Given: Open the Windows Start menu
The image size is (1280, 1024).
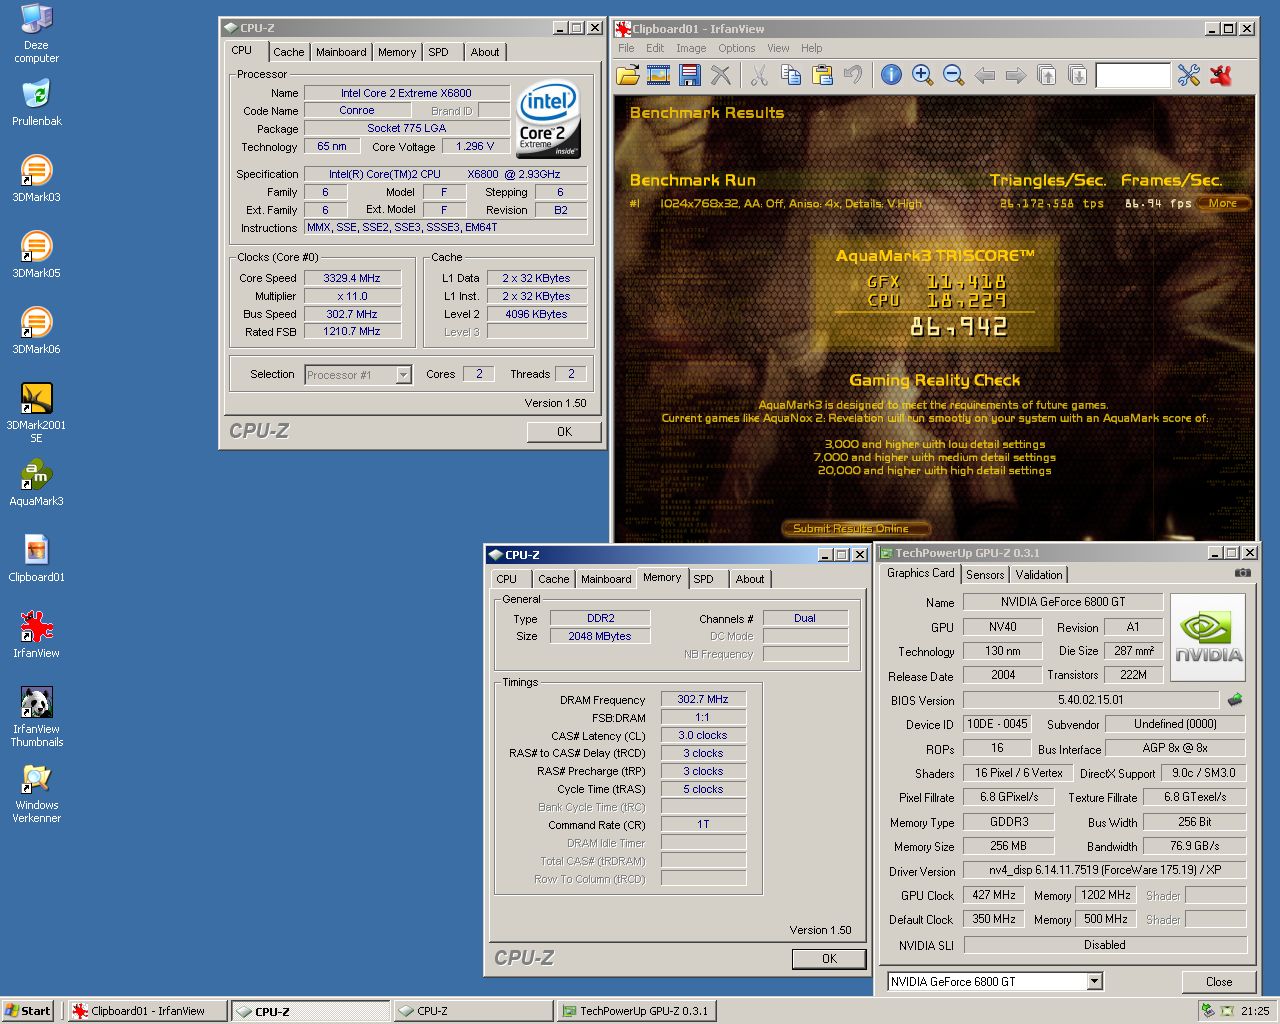Looking at the screenshot, I should click(x=28, y=1011).
